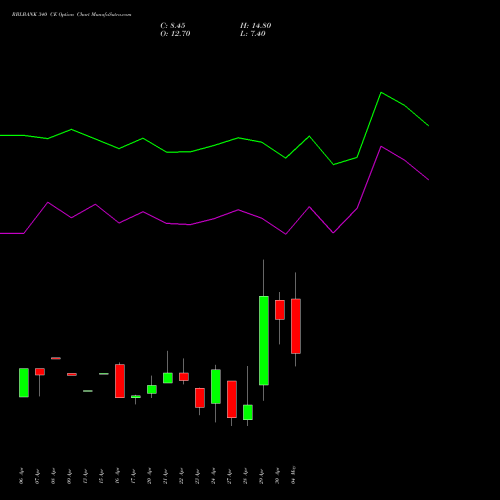Click the red candle above 27 Apr
Image resolution: width=500 pixels, height=500 pixels.
(x=232, y=399)
